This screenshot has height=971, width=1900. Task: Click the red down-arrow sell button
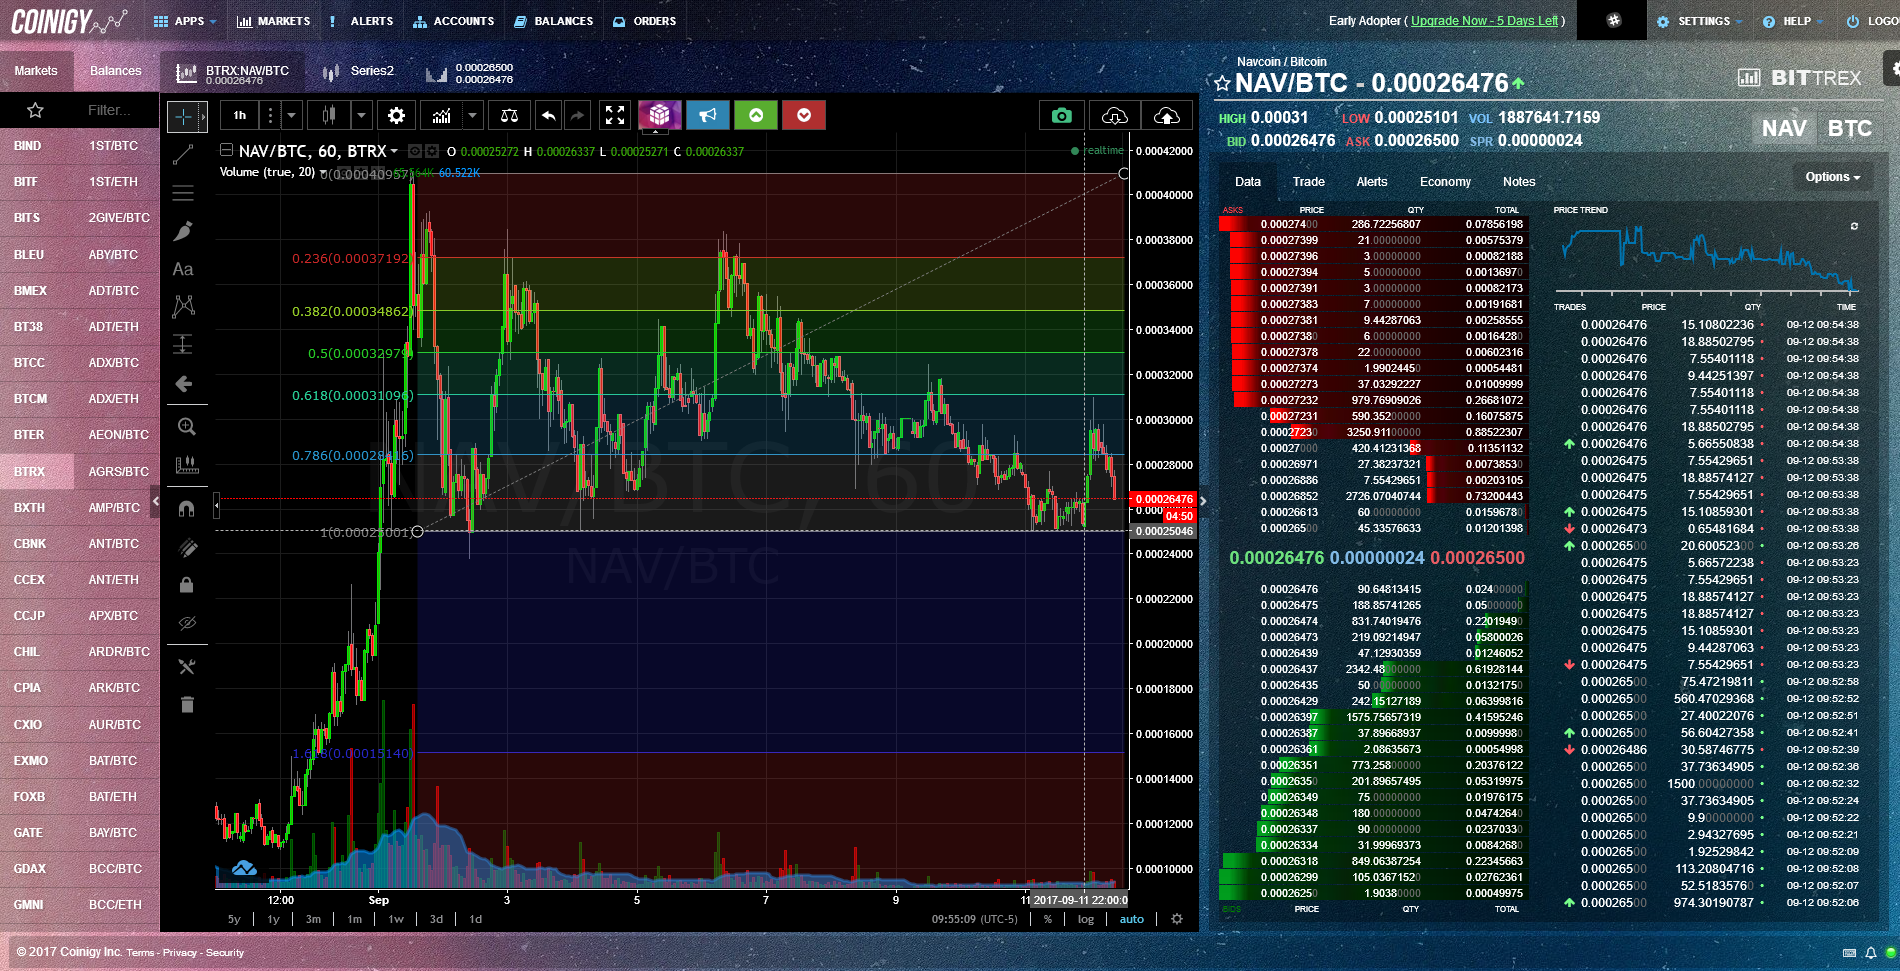[804, 116]
